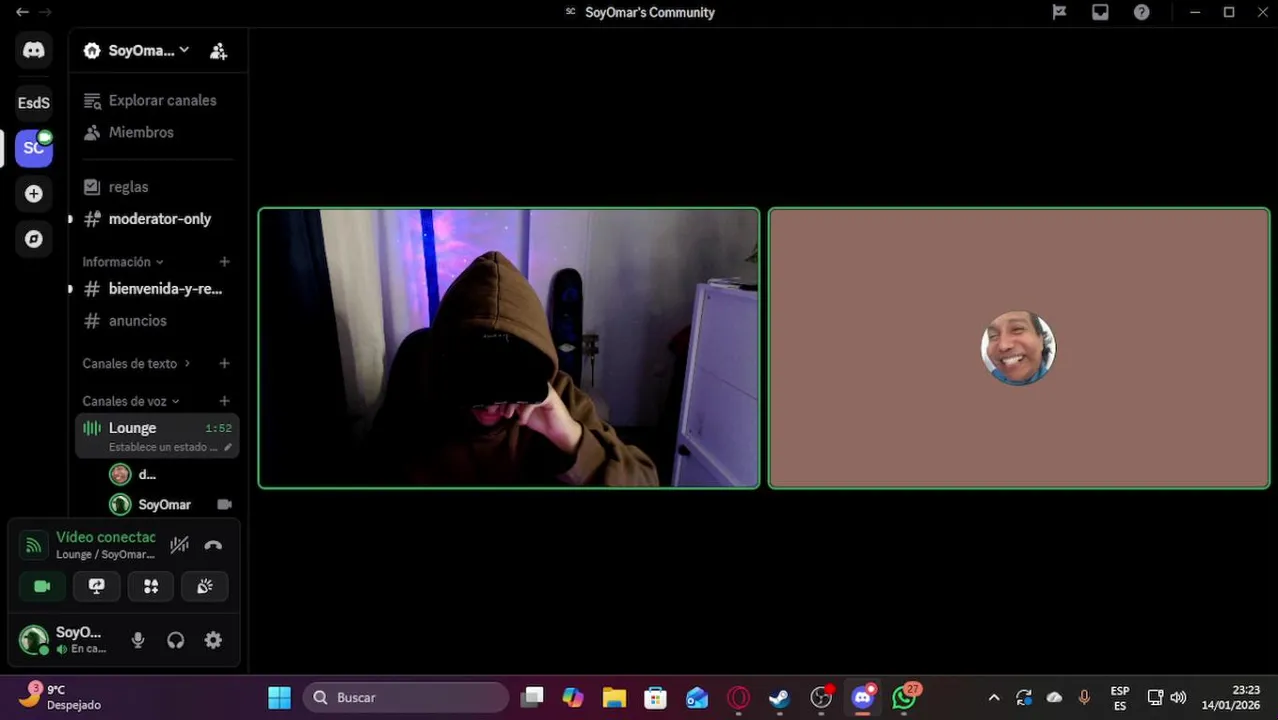Start an activity
Screen dimensions: 1278x720
click(x=151, y=587)
